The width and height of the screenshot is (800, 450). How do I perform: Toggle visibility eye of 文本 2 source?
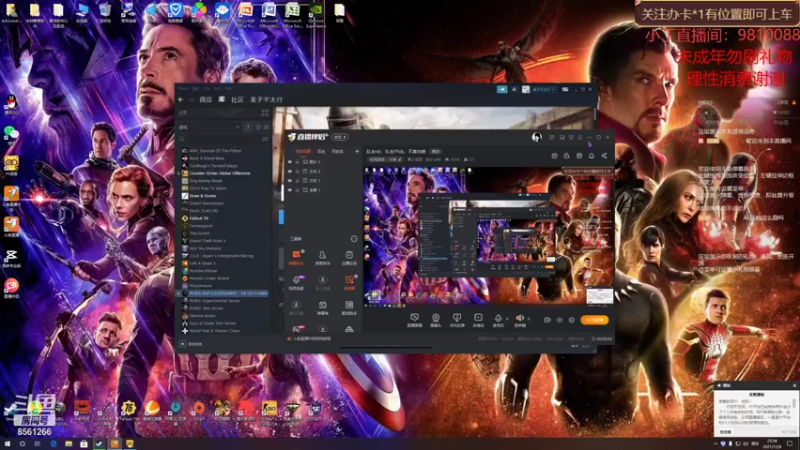coord(290,171)
